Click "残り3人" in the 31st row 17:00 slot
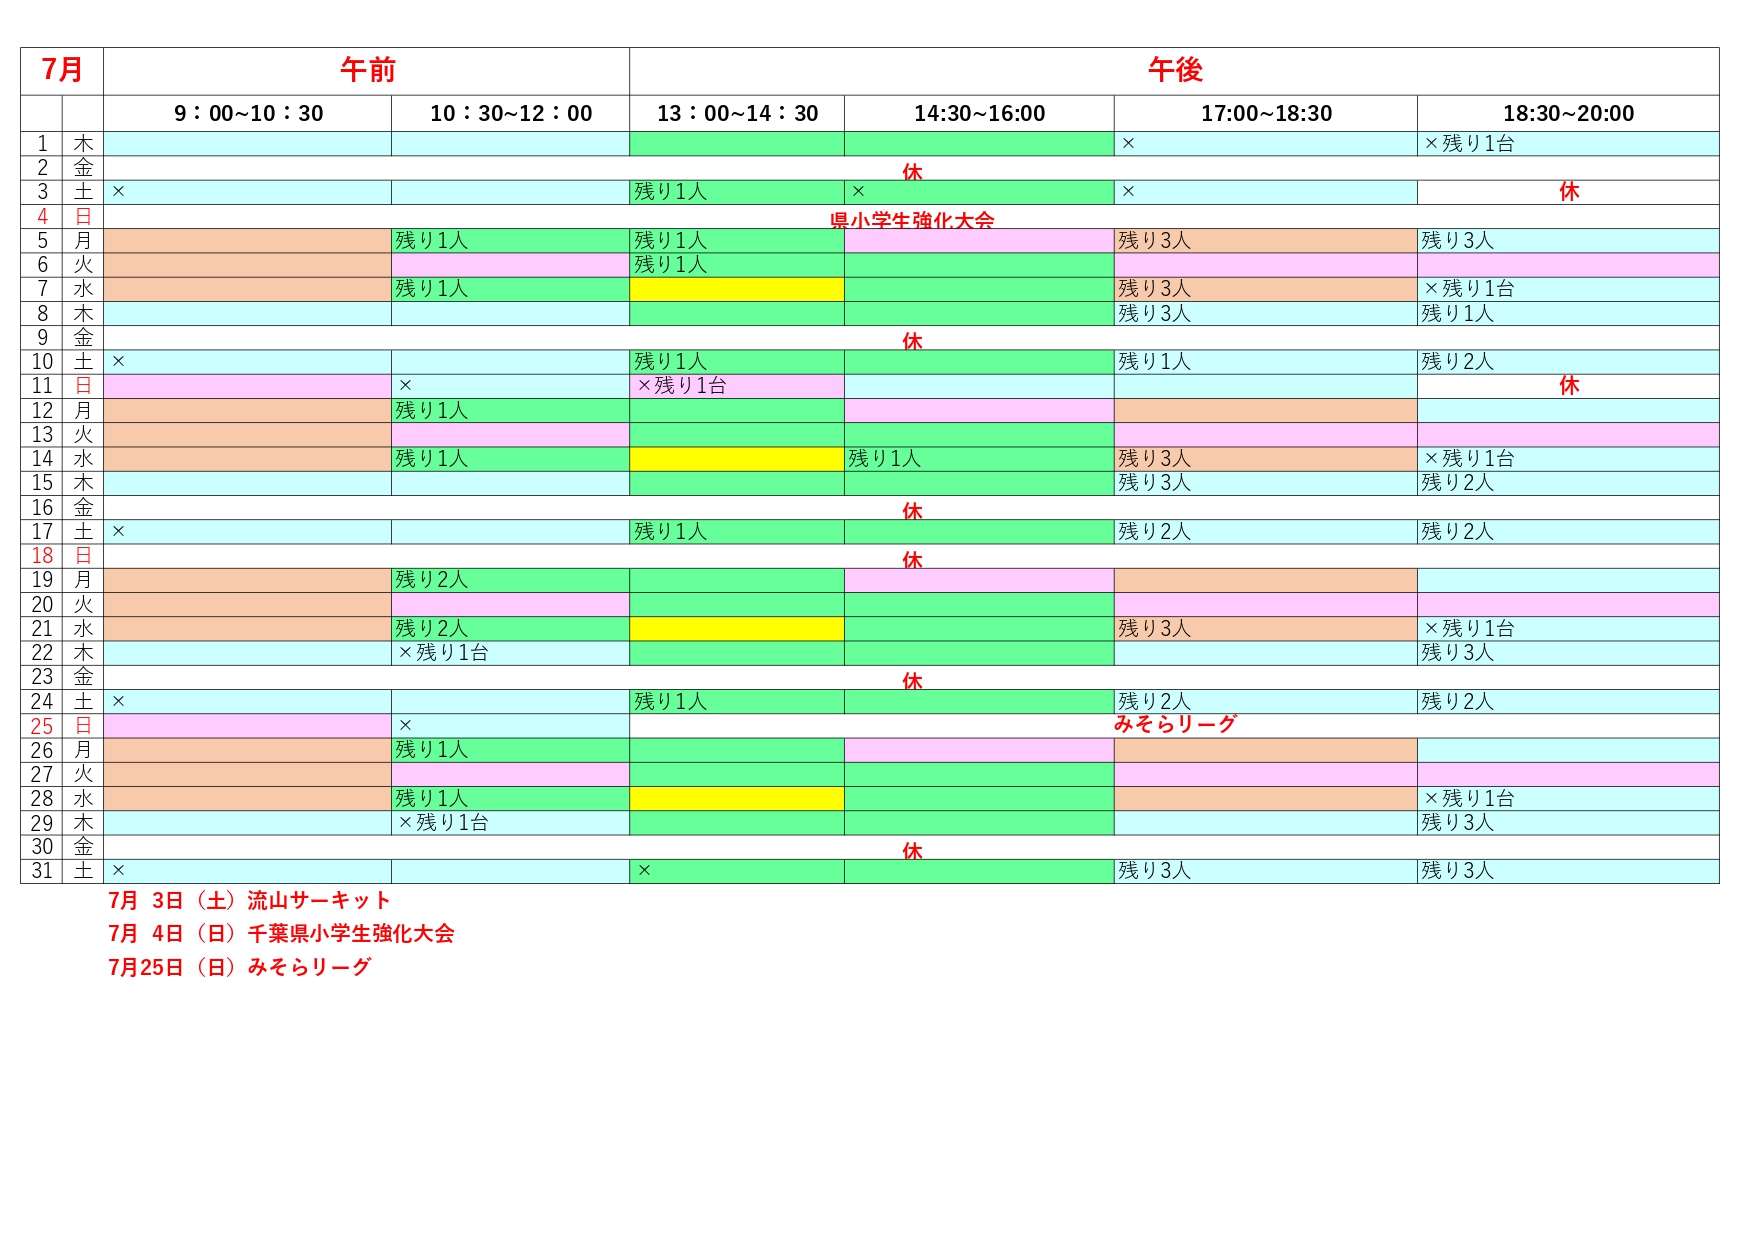This screenshot has width=1754, height=1240. 1154,871
